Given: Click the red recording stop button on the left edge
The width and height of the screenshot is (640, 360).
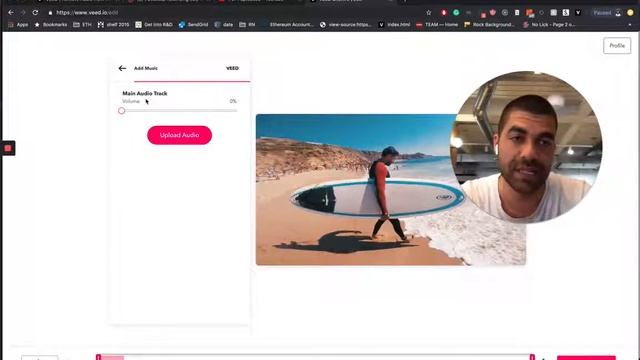Looking at the screenshot, I should [8, 148].
